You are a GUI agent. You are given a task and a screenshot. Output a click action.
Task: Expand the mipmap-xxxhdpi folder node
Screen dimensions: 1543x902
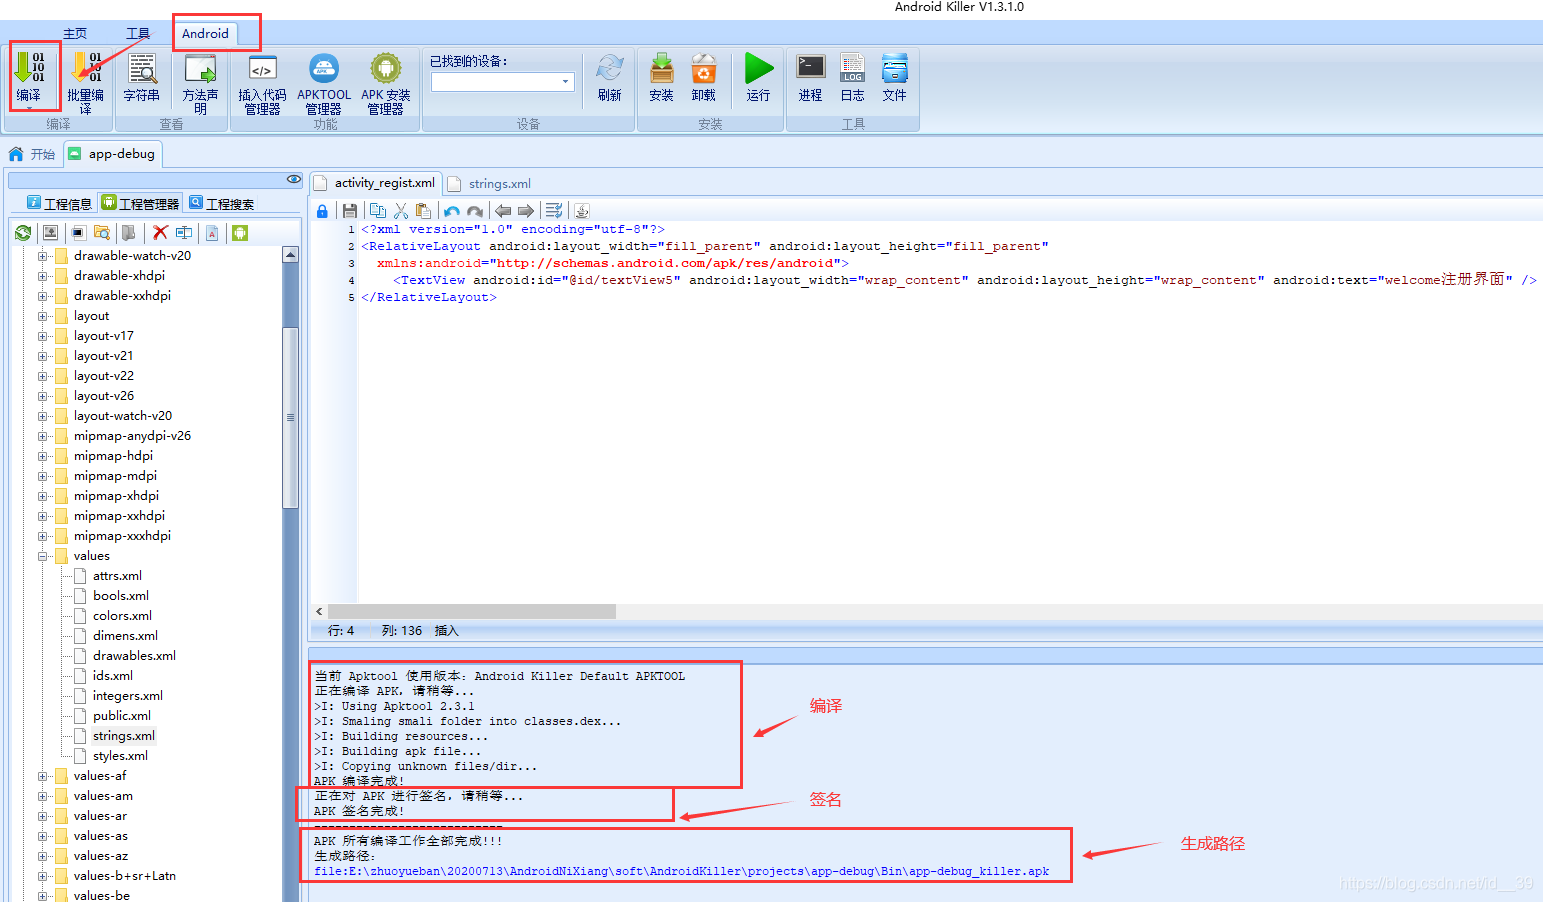point(43,536)
